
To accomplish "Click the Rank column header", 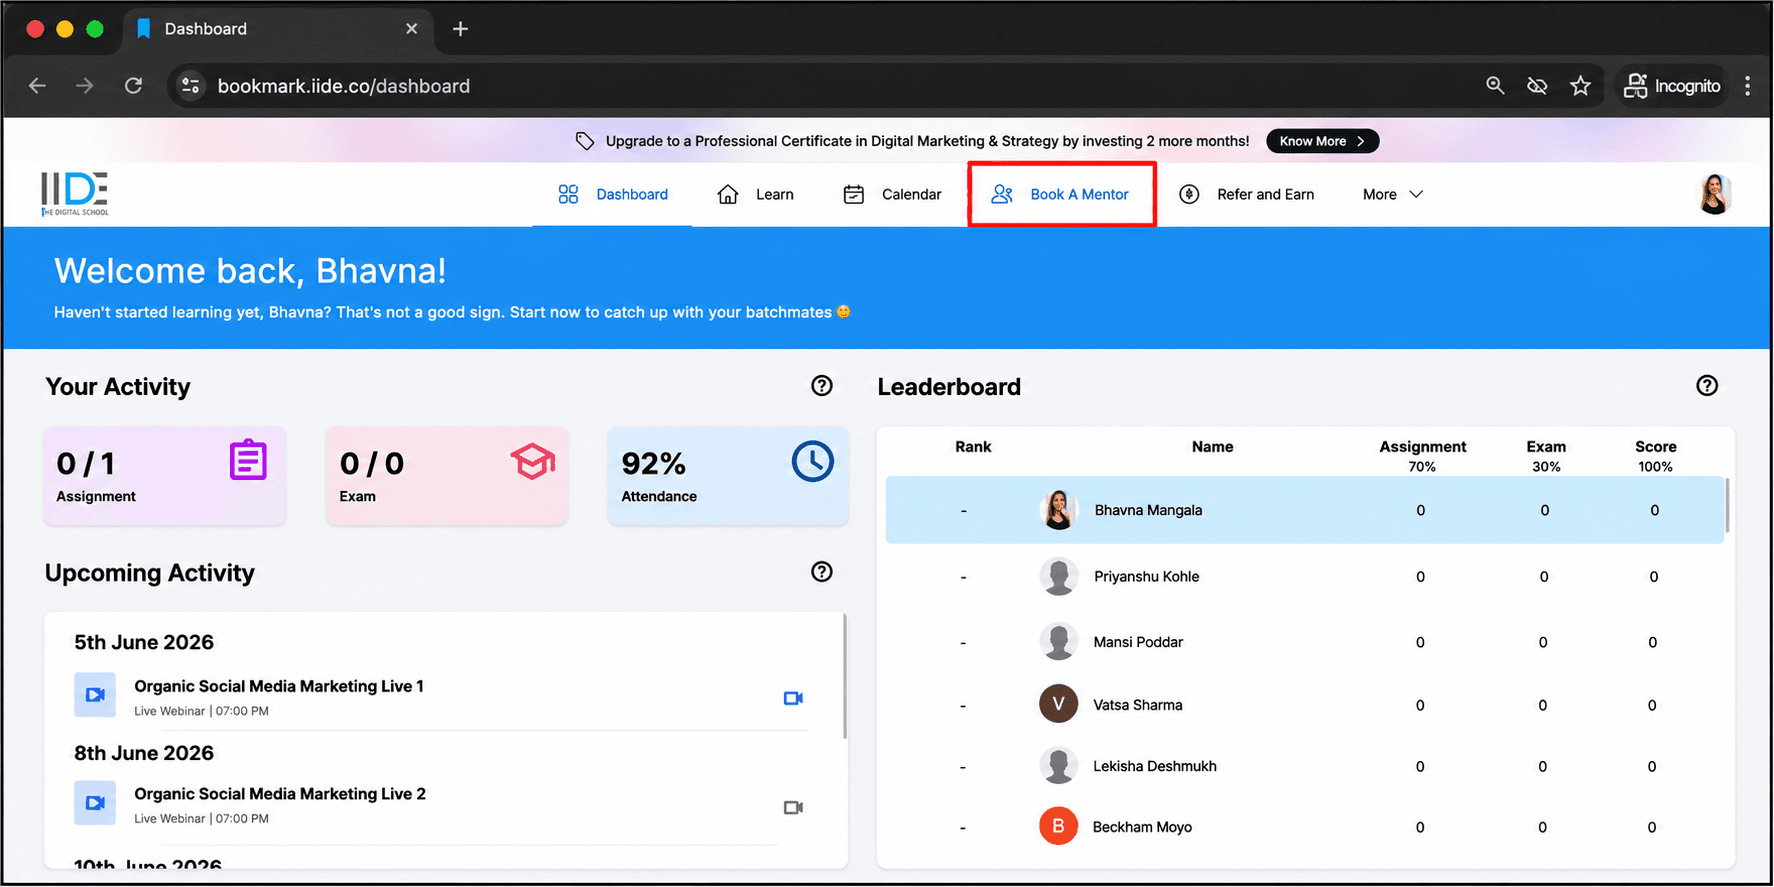I will (973, 447).
